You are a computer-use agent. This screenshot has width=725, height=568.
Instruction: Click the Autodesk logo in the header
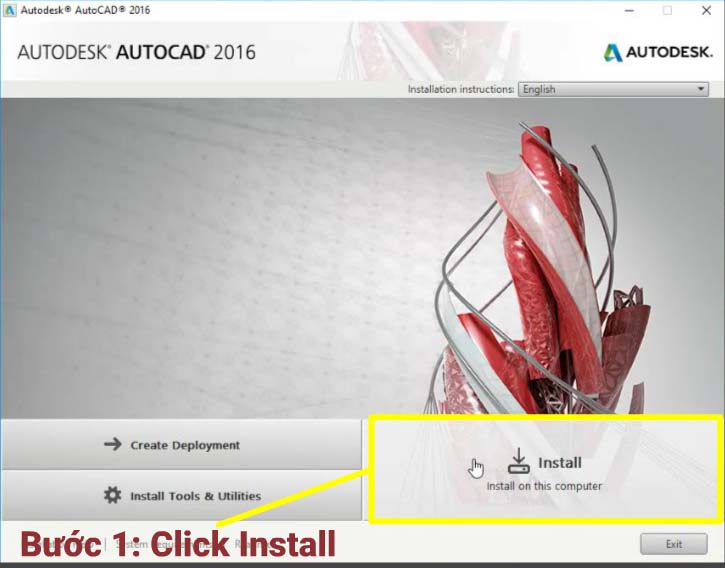(658, 52)
